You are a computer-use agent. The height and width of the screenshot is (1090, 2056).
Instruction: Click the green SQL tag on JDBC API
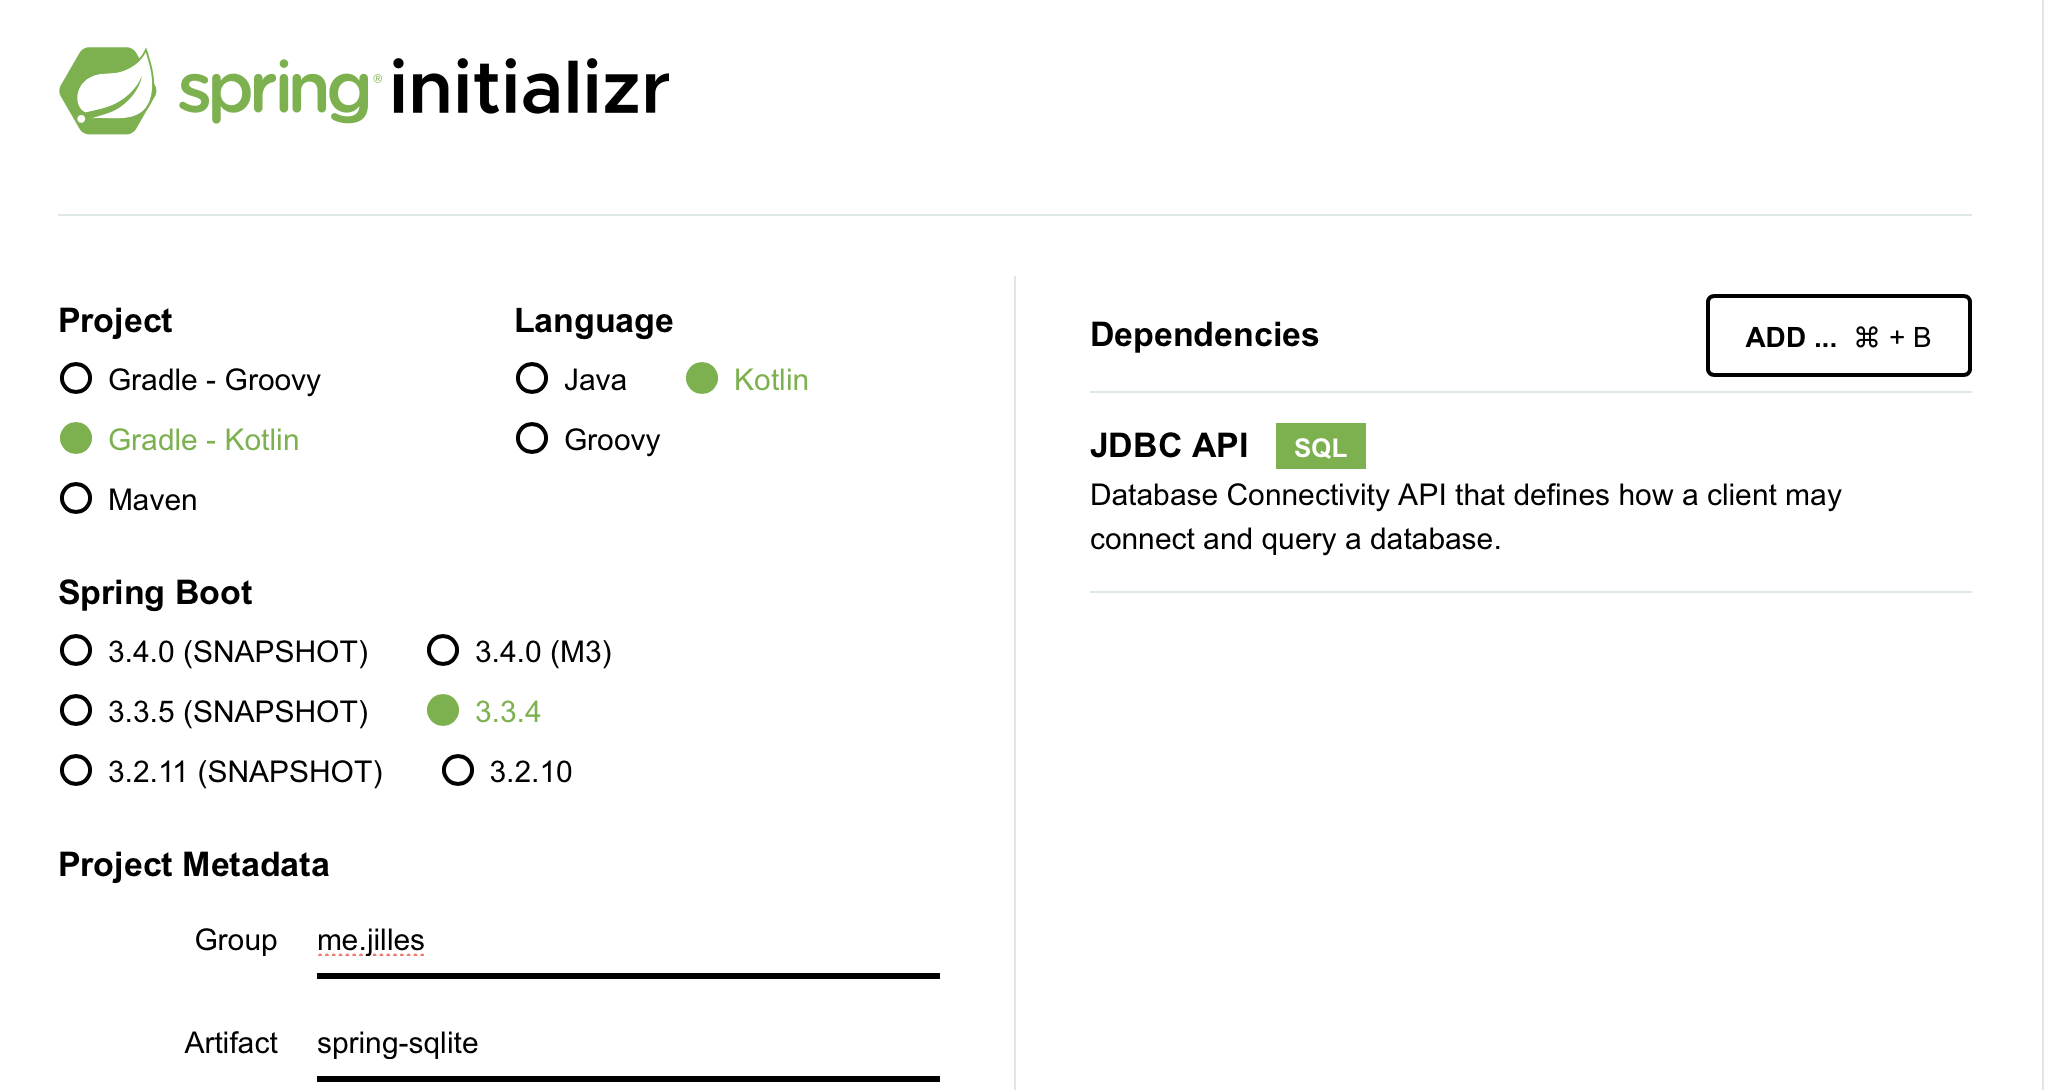(x=1320, y=447)
